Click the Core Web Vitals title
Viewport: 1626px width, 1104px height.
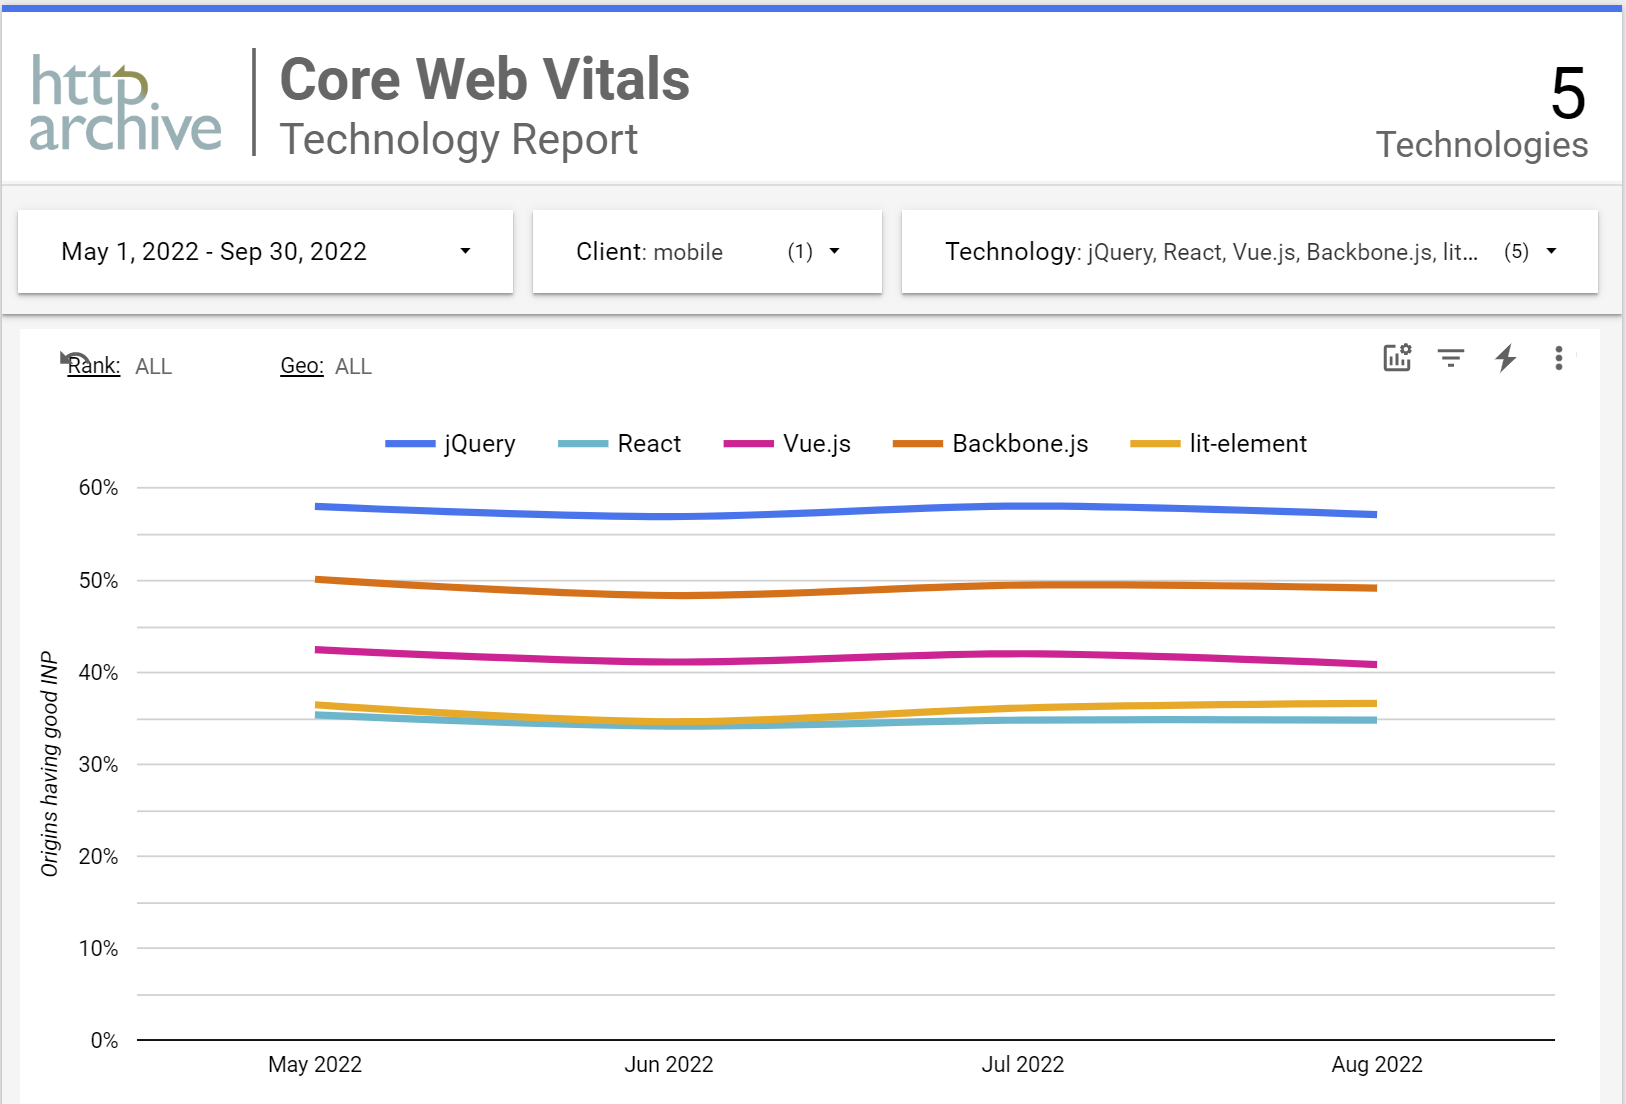tap(484, 80)
